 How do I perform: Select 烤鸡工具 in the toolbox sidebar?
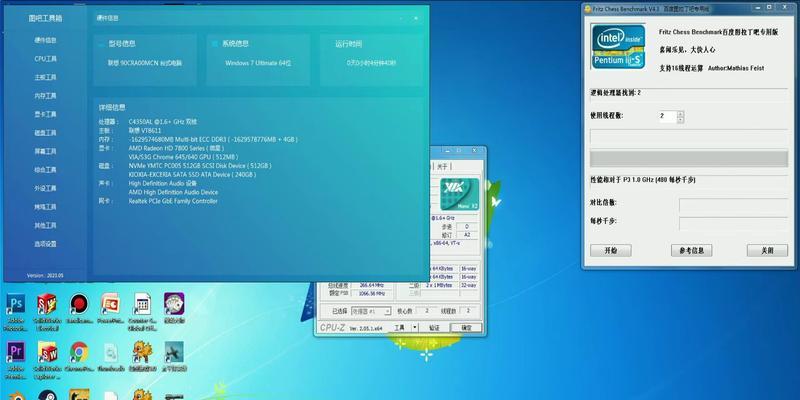click(x=45, y=207)
